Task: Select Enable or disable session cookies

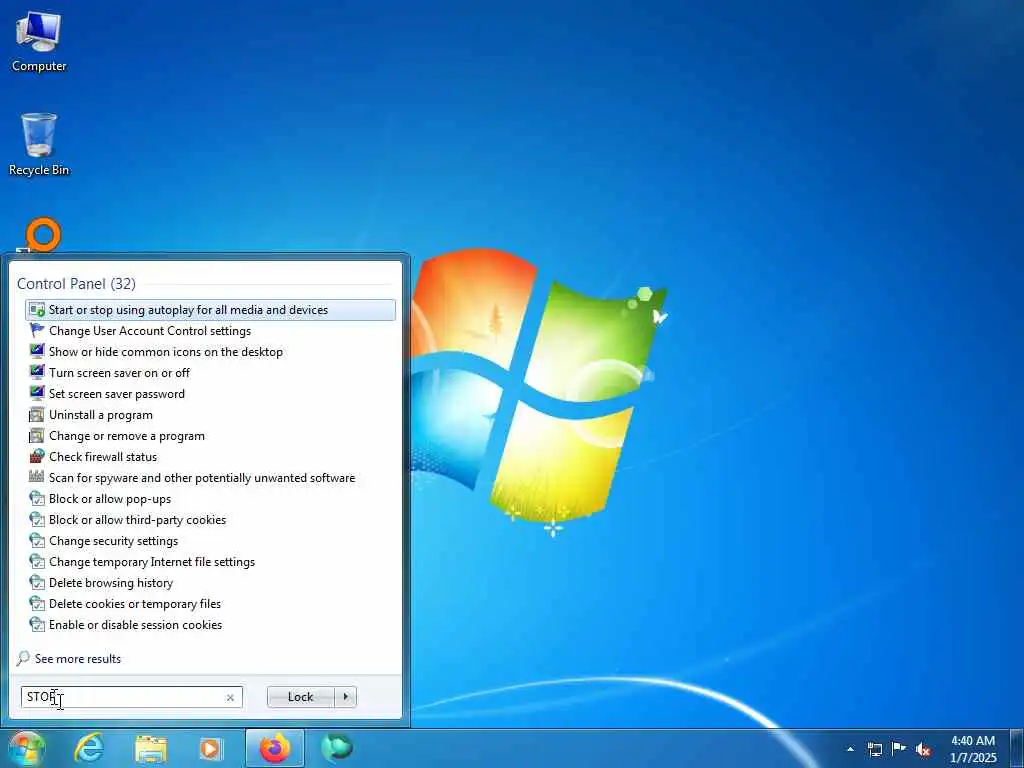Action: [x=210, y=624]
